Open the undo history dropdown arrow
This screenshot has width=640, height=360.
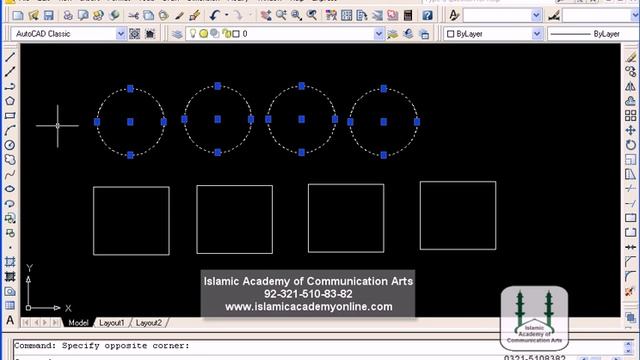227,16
